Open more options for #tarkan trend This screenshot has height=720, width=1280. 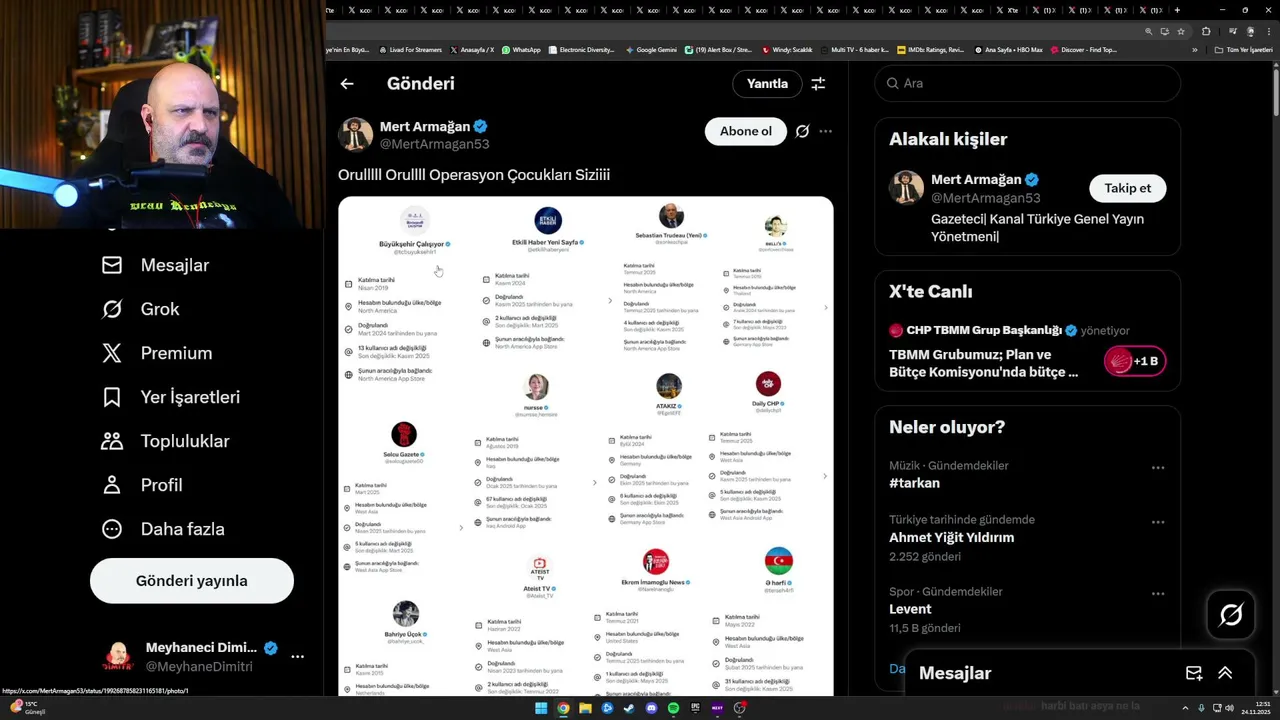[x=1158, y=468]
